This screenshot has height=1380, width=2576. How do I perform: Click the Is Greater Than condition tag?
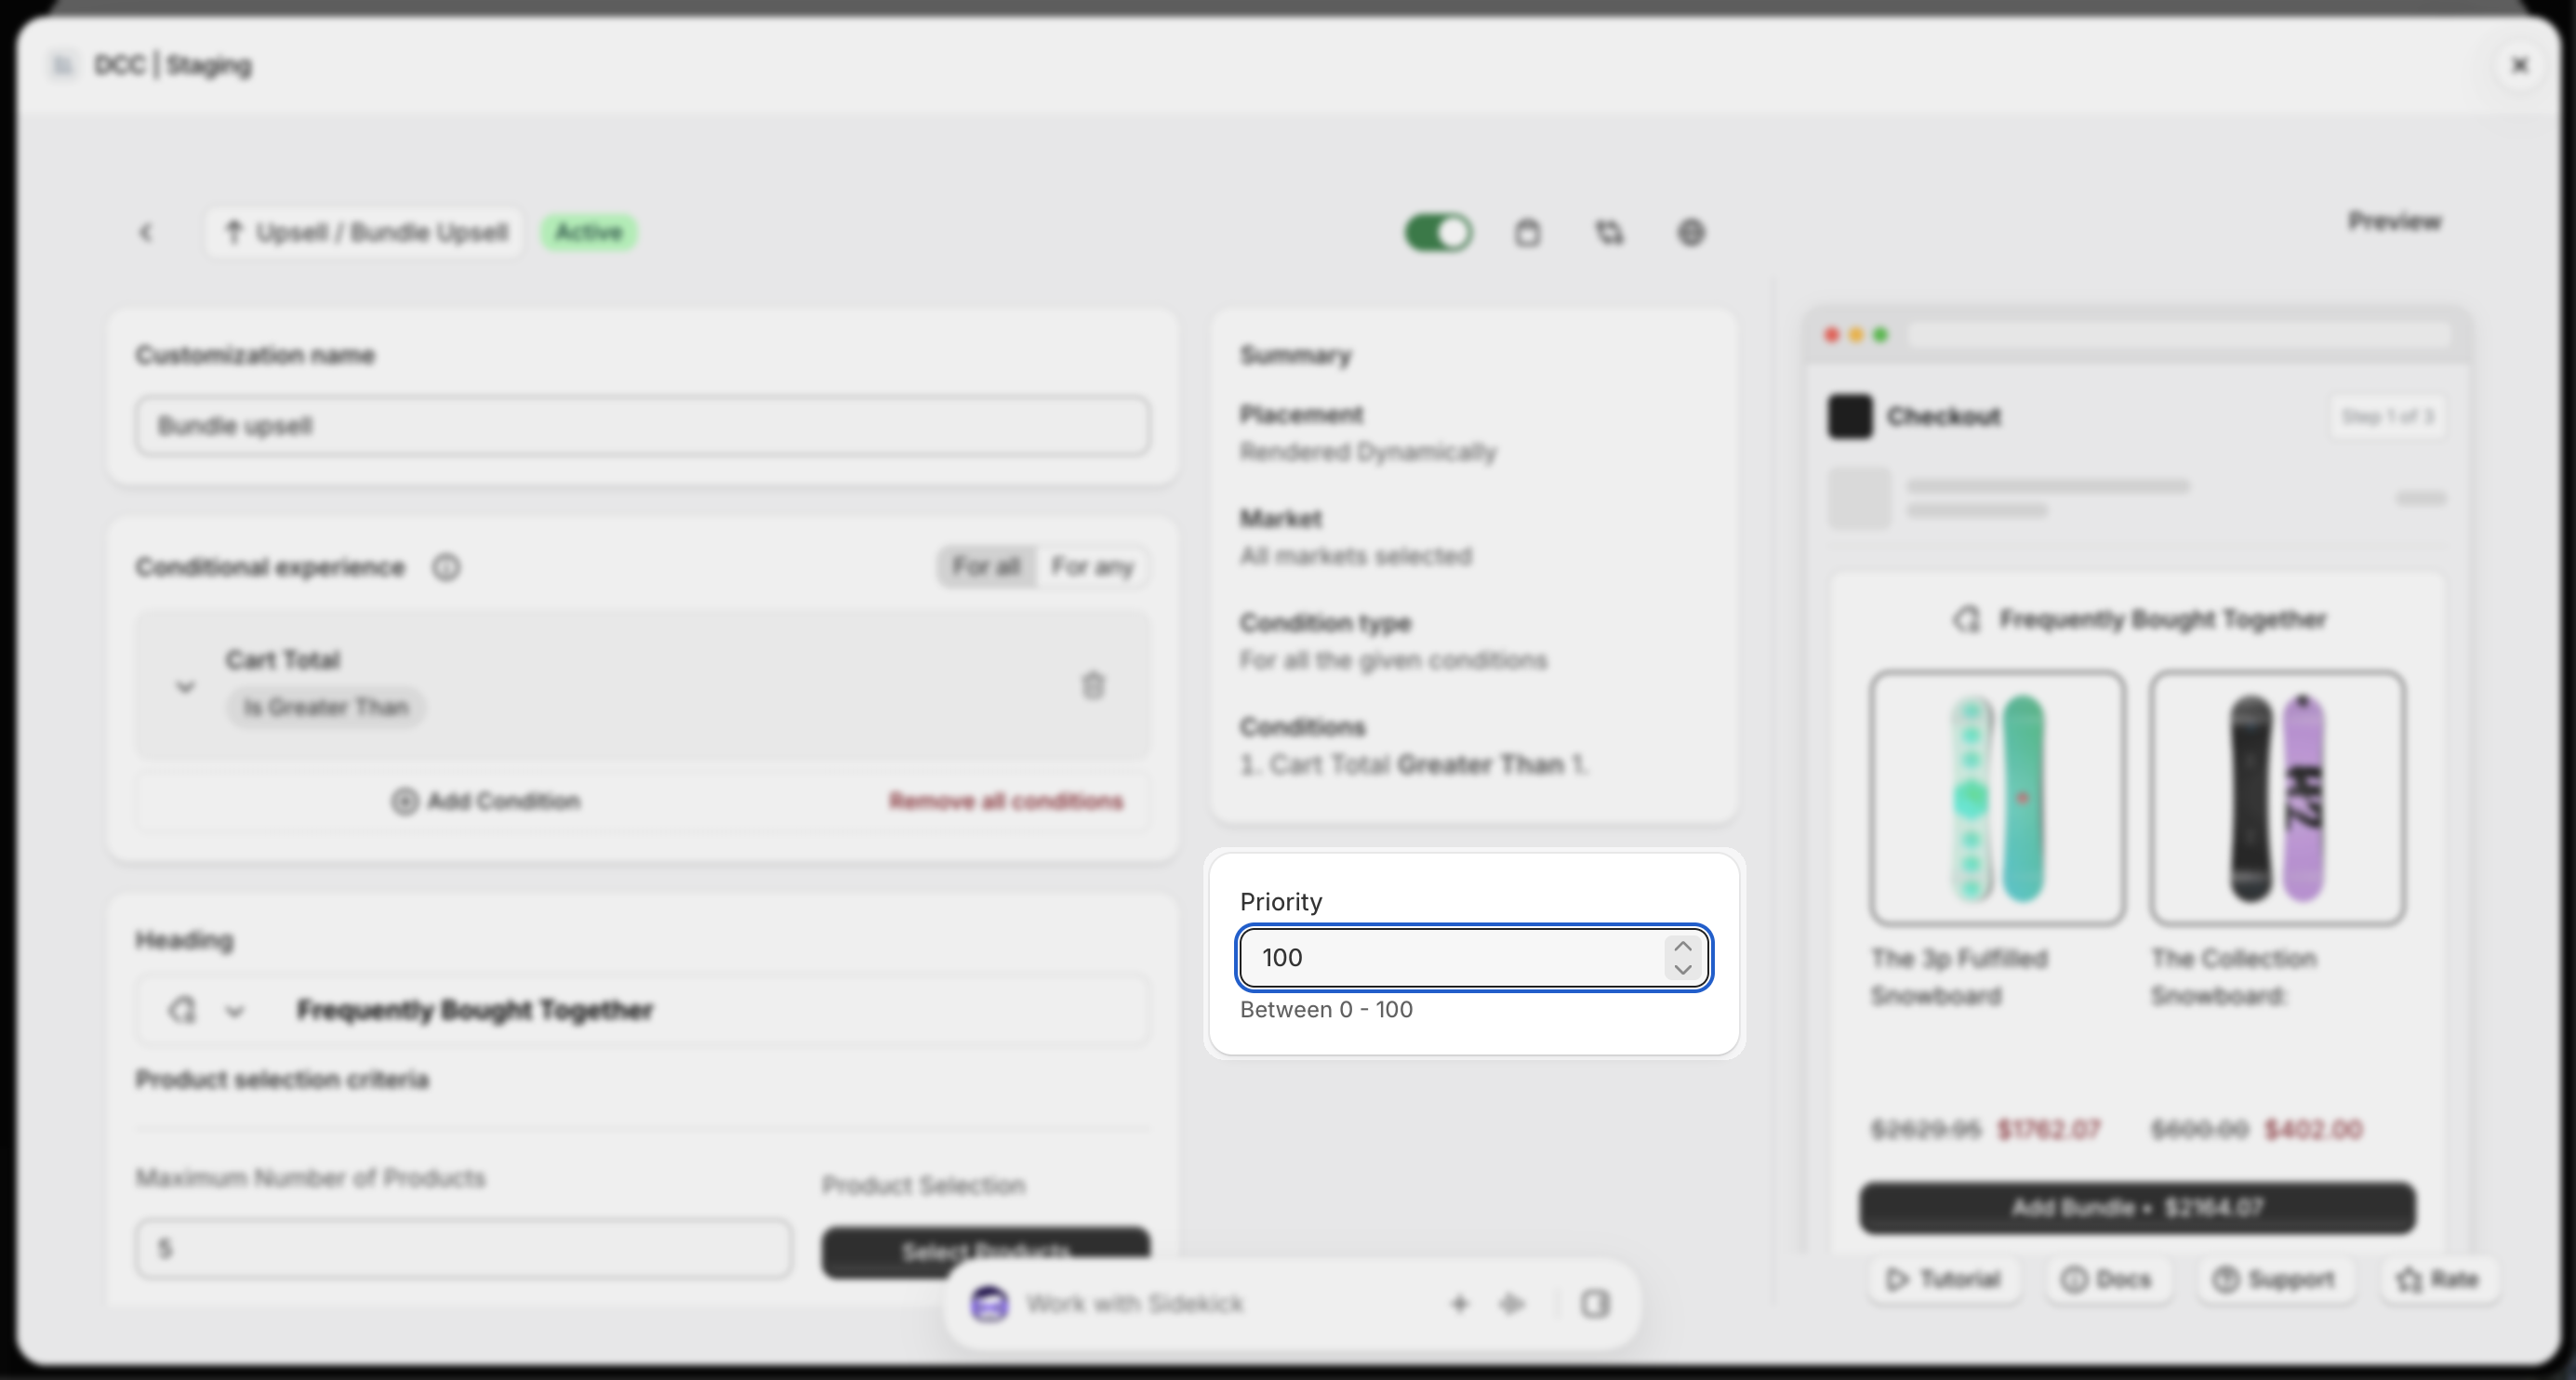tap(326, 707)
